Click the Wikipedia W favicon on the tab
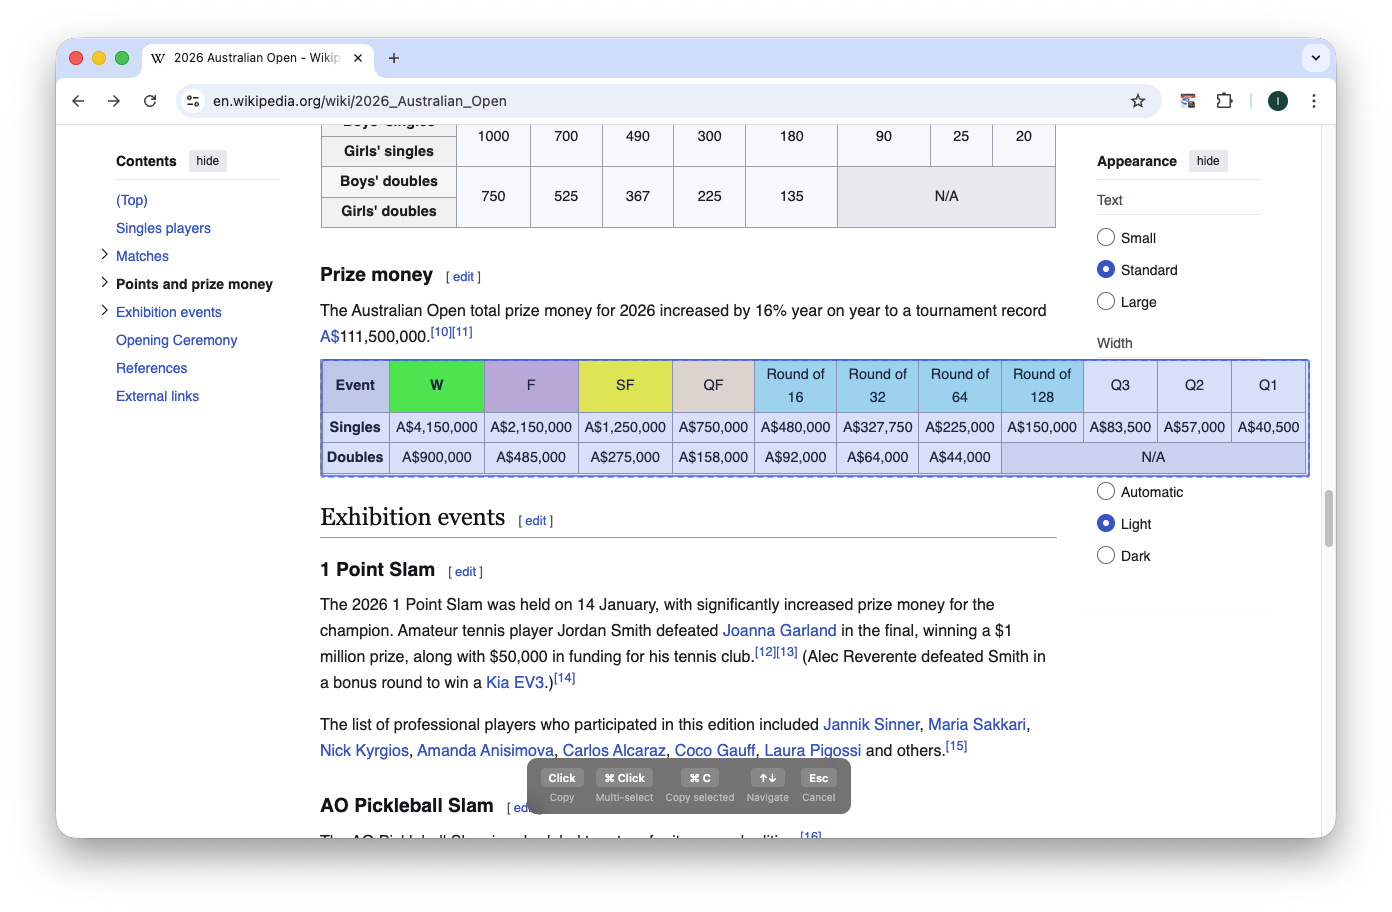Viewport: 1392px width, 912px height. coord(157,59)
